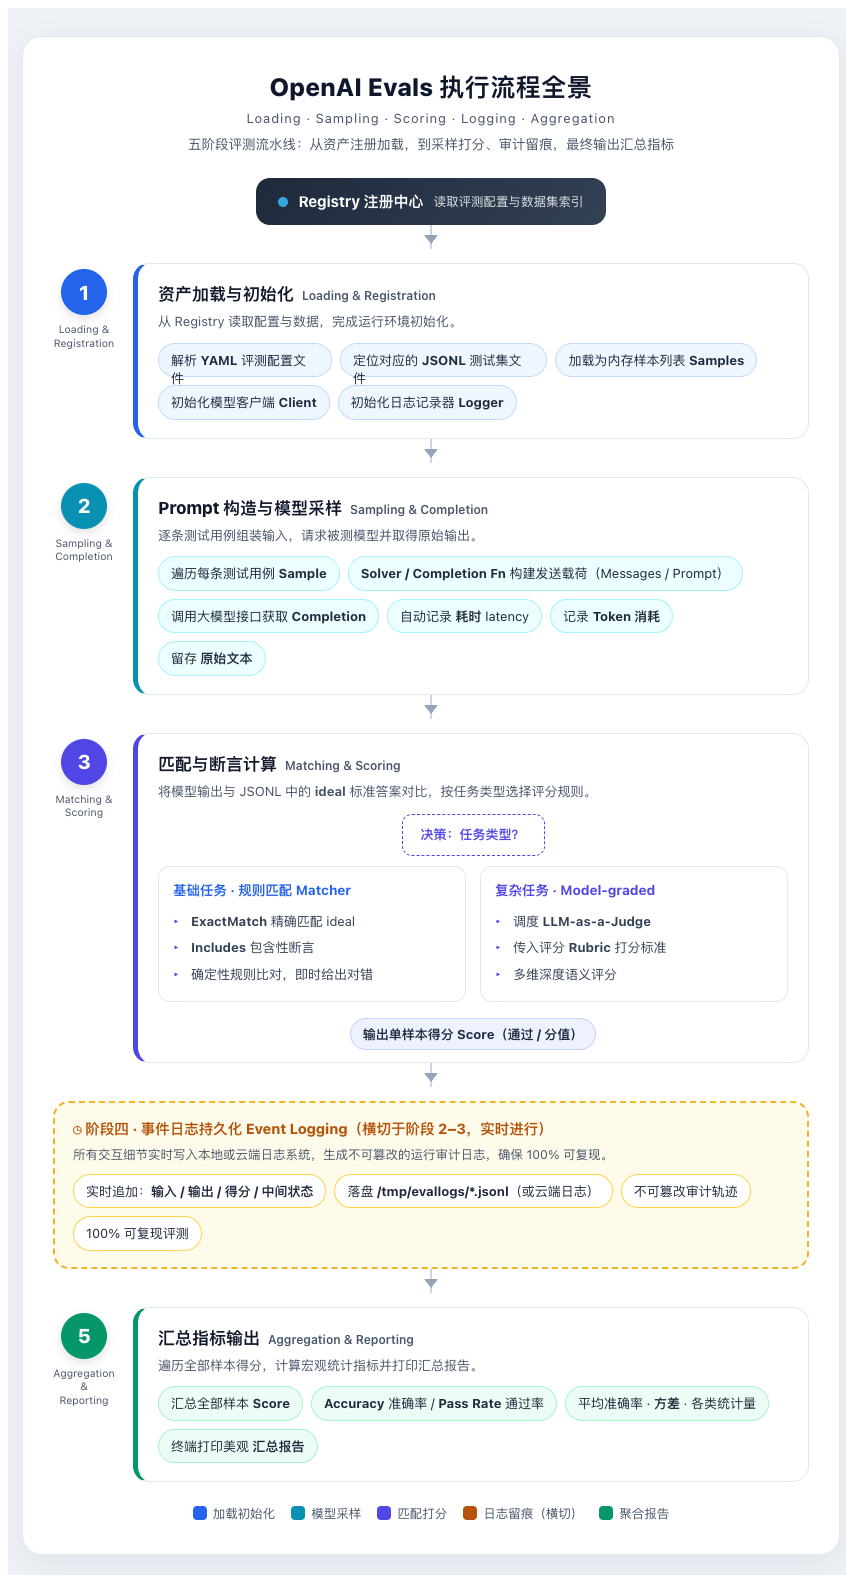846x1575 pixels.
Task: Click the Sampling & Completion label under step 2
Action: click(84, 550)
